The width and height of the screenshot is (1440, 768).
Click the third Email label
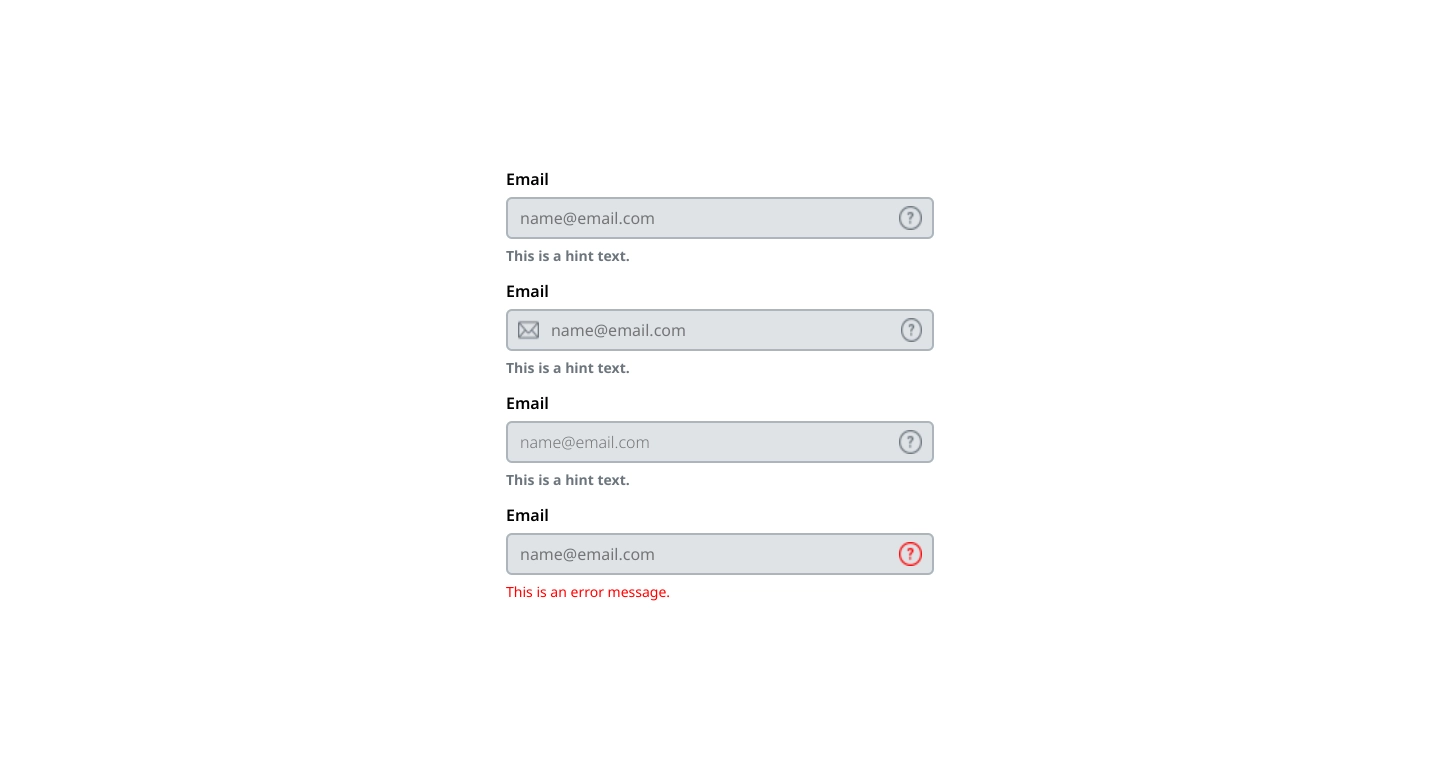tap(527, 403)
